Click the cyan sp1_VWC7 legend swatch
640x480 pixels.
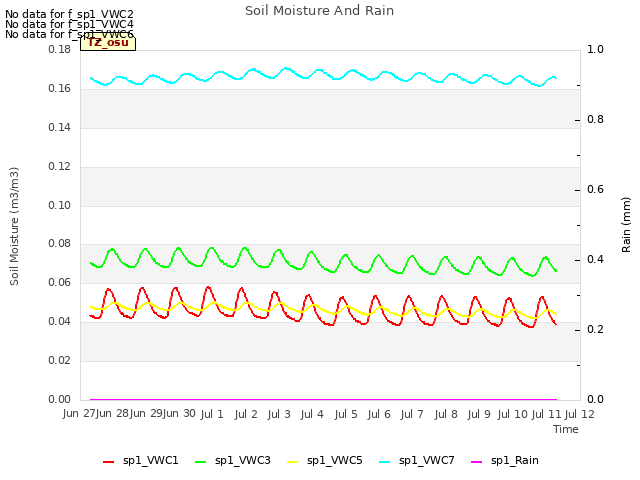click(384, 462)
